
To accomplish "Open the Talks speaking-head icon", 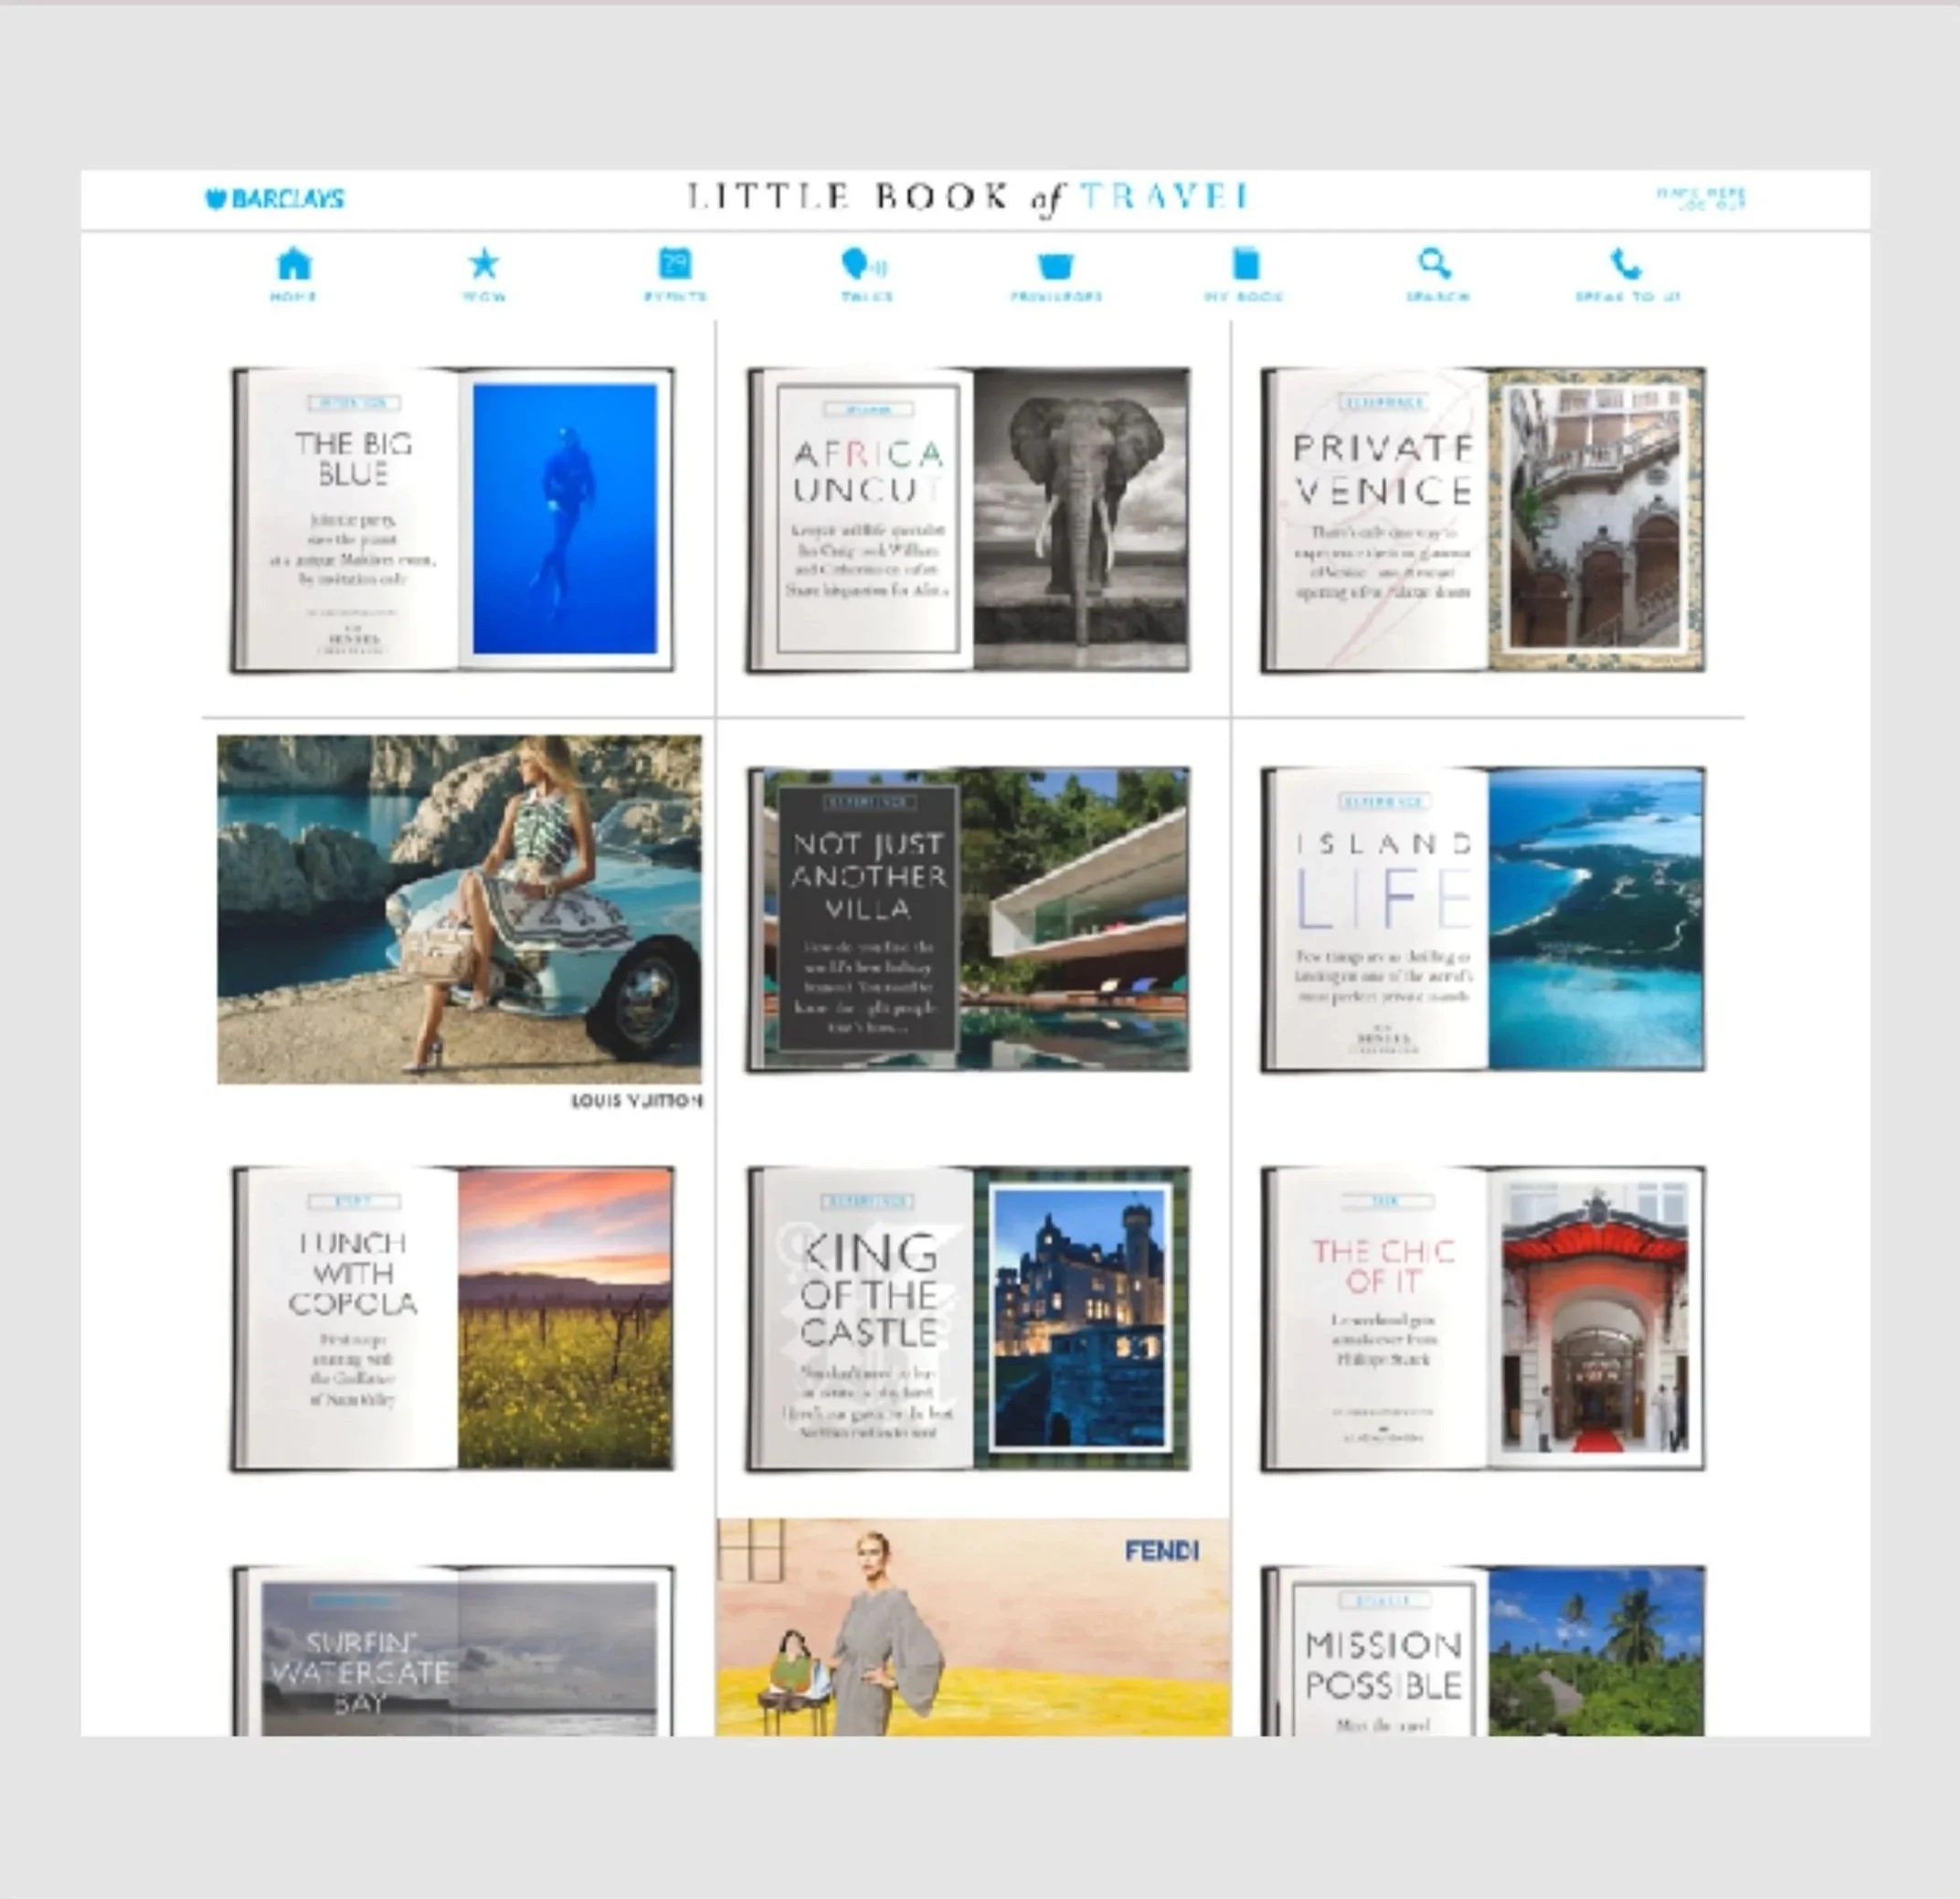I will pos(865,264).
